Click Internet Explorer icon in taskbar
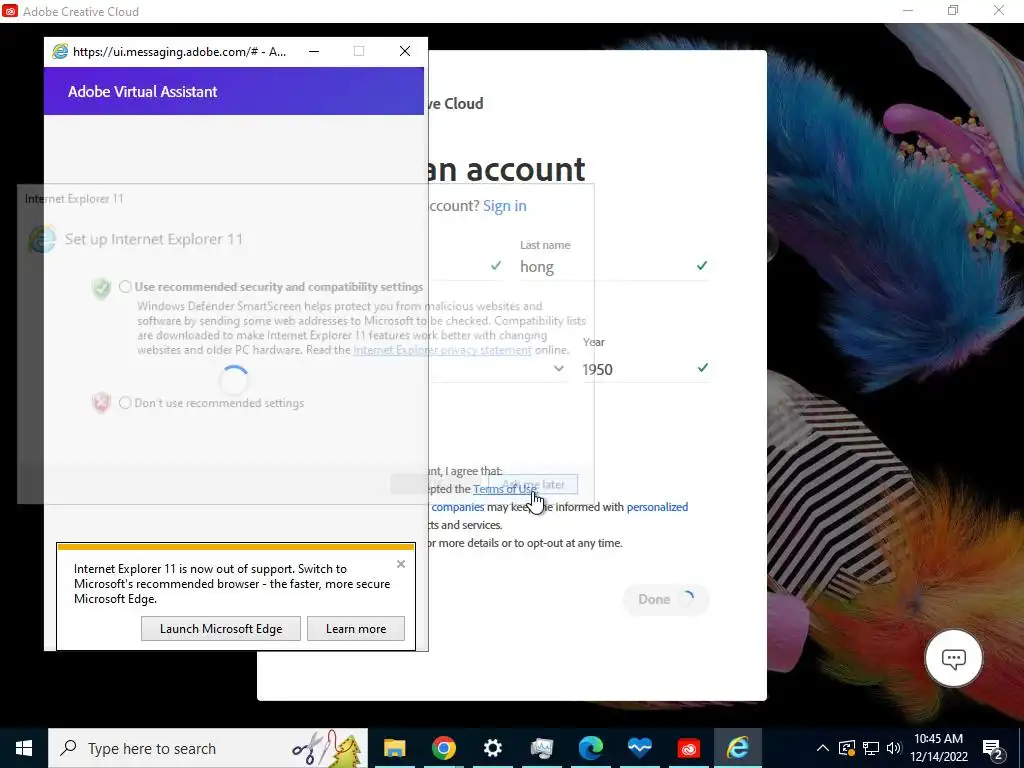 pos(737,748)
